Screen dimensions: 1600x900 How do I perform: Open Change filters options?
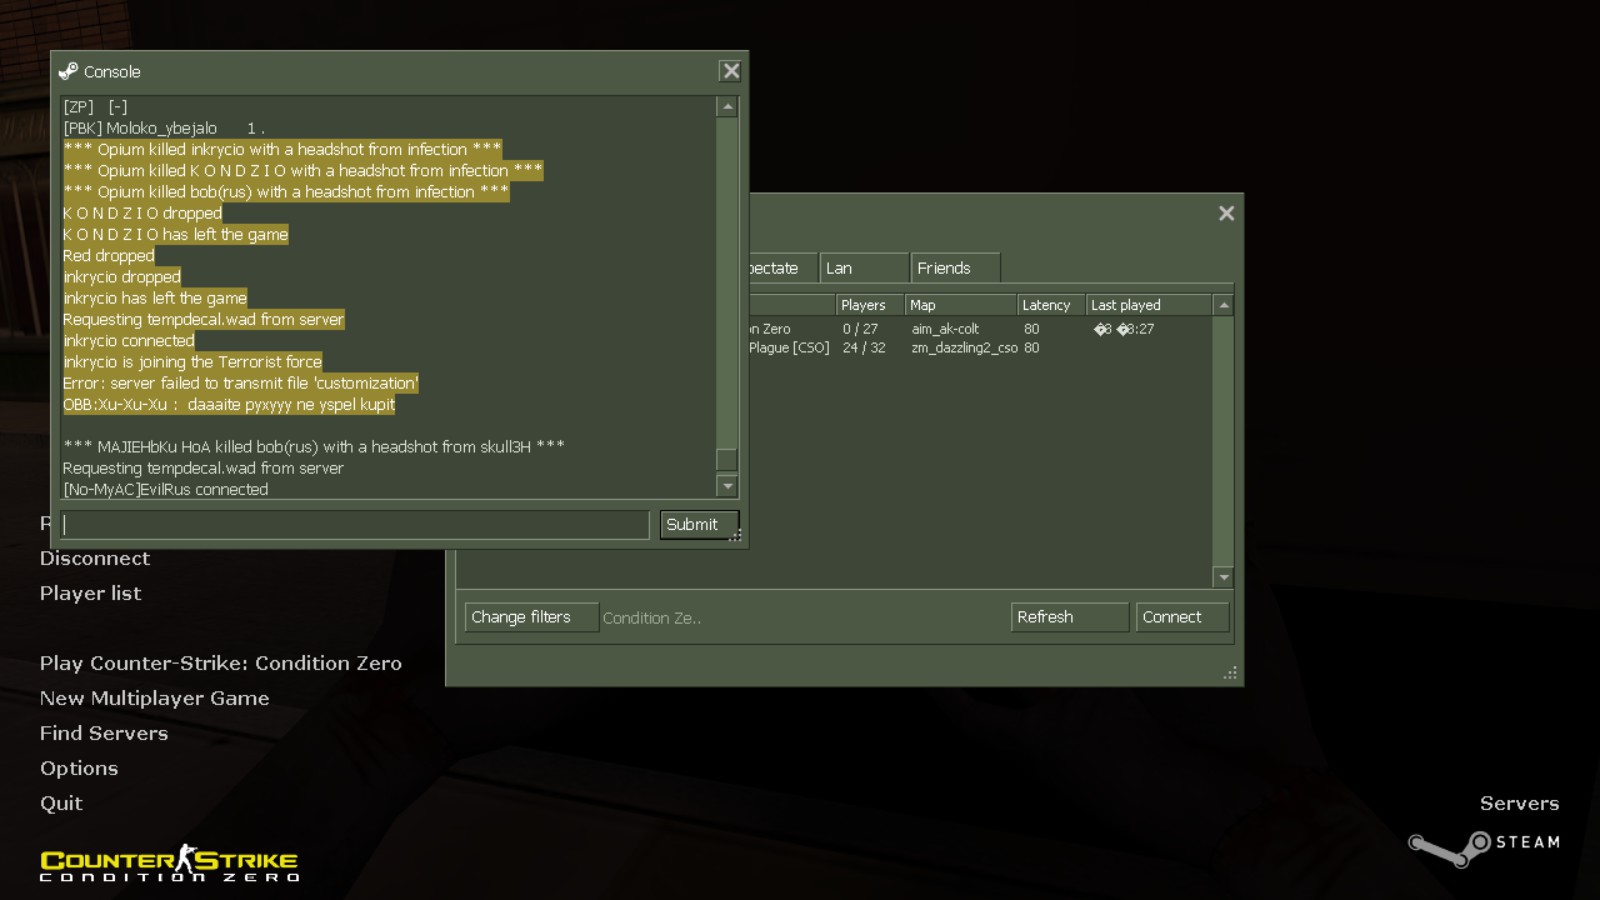click(x=530, y=617)
